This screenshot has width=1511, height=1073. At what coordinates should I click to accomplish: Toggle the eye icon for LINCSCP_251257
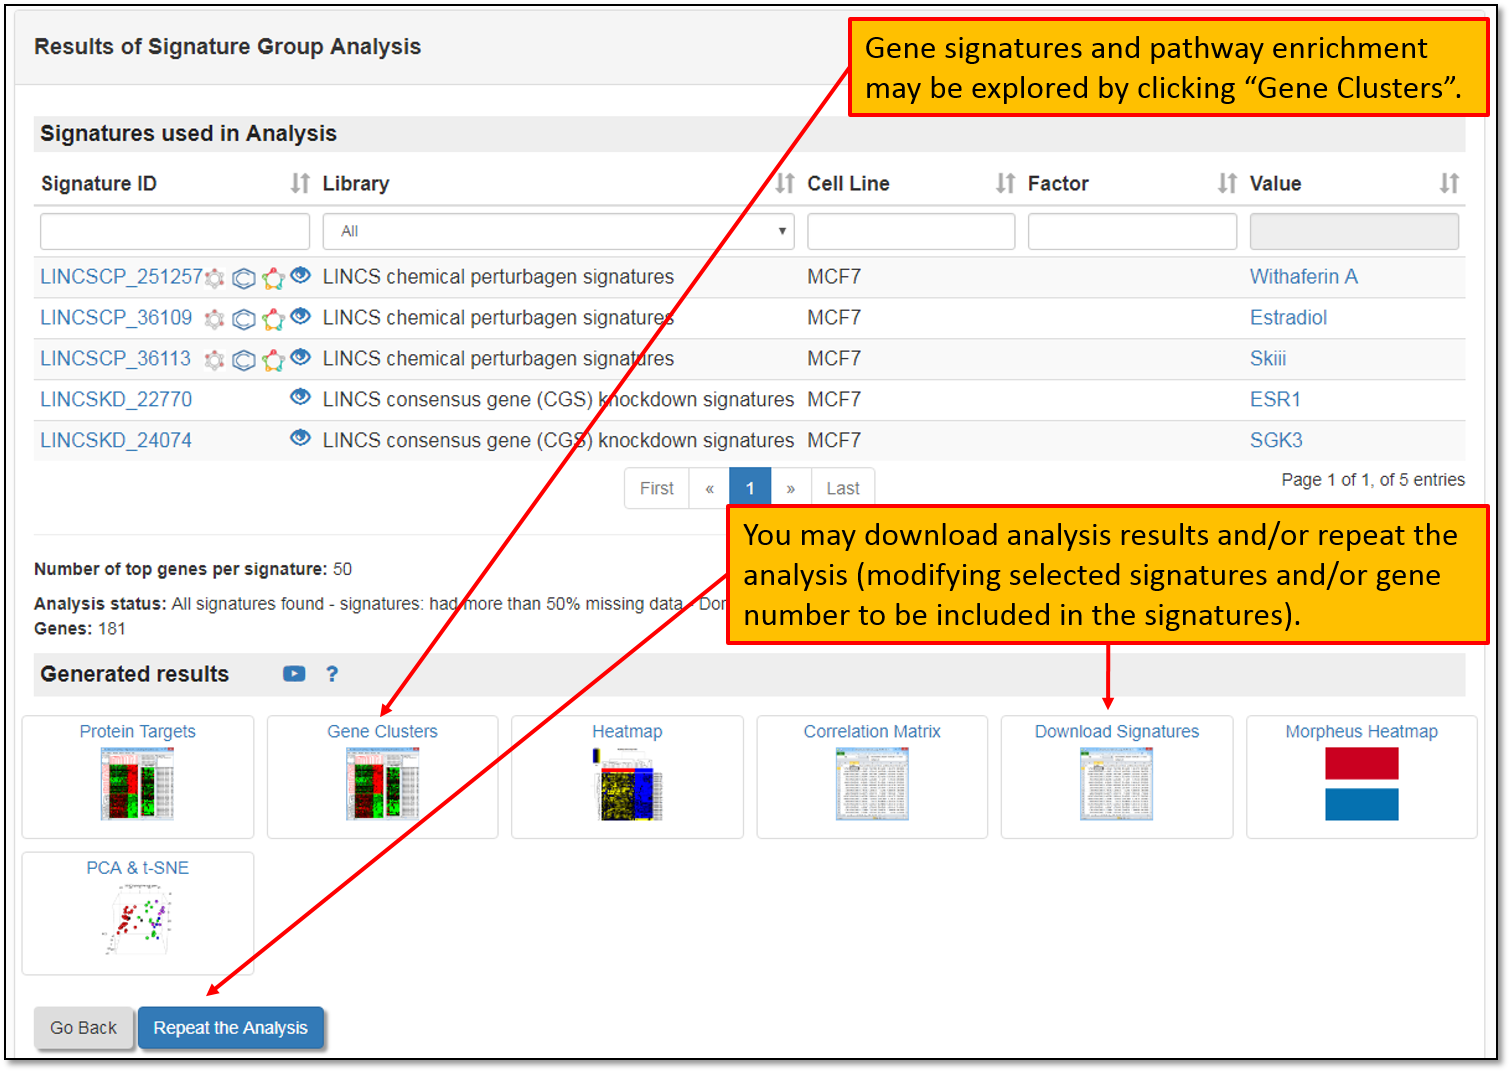(x=300, y=275)
